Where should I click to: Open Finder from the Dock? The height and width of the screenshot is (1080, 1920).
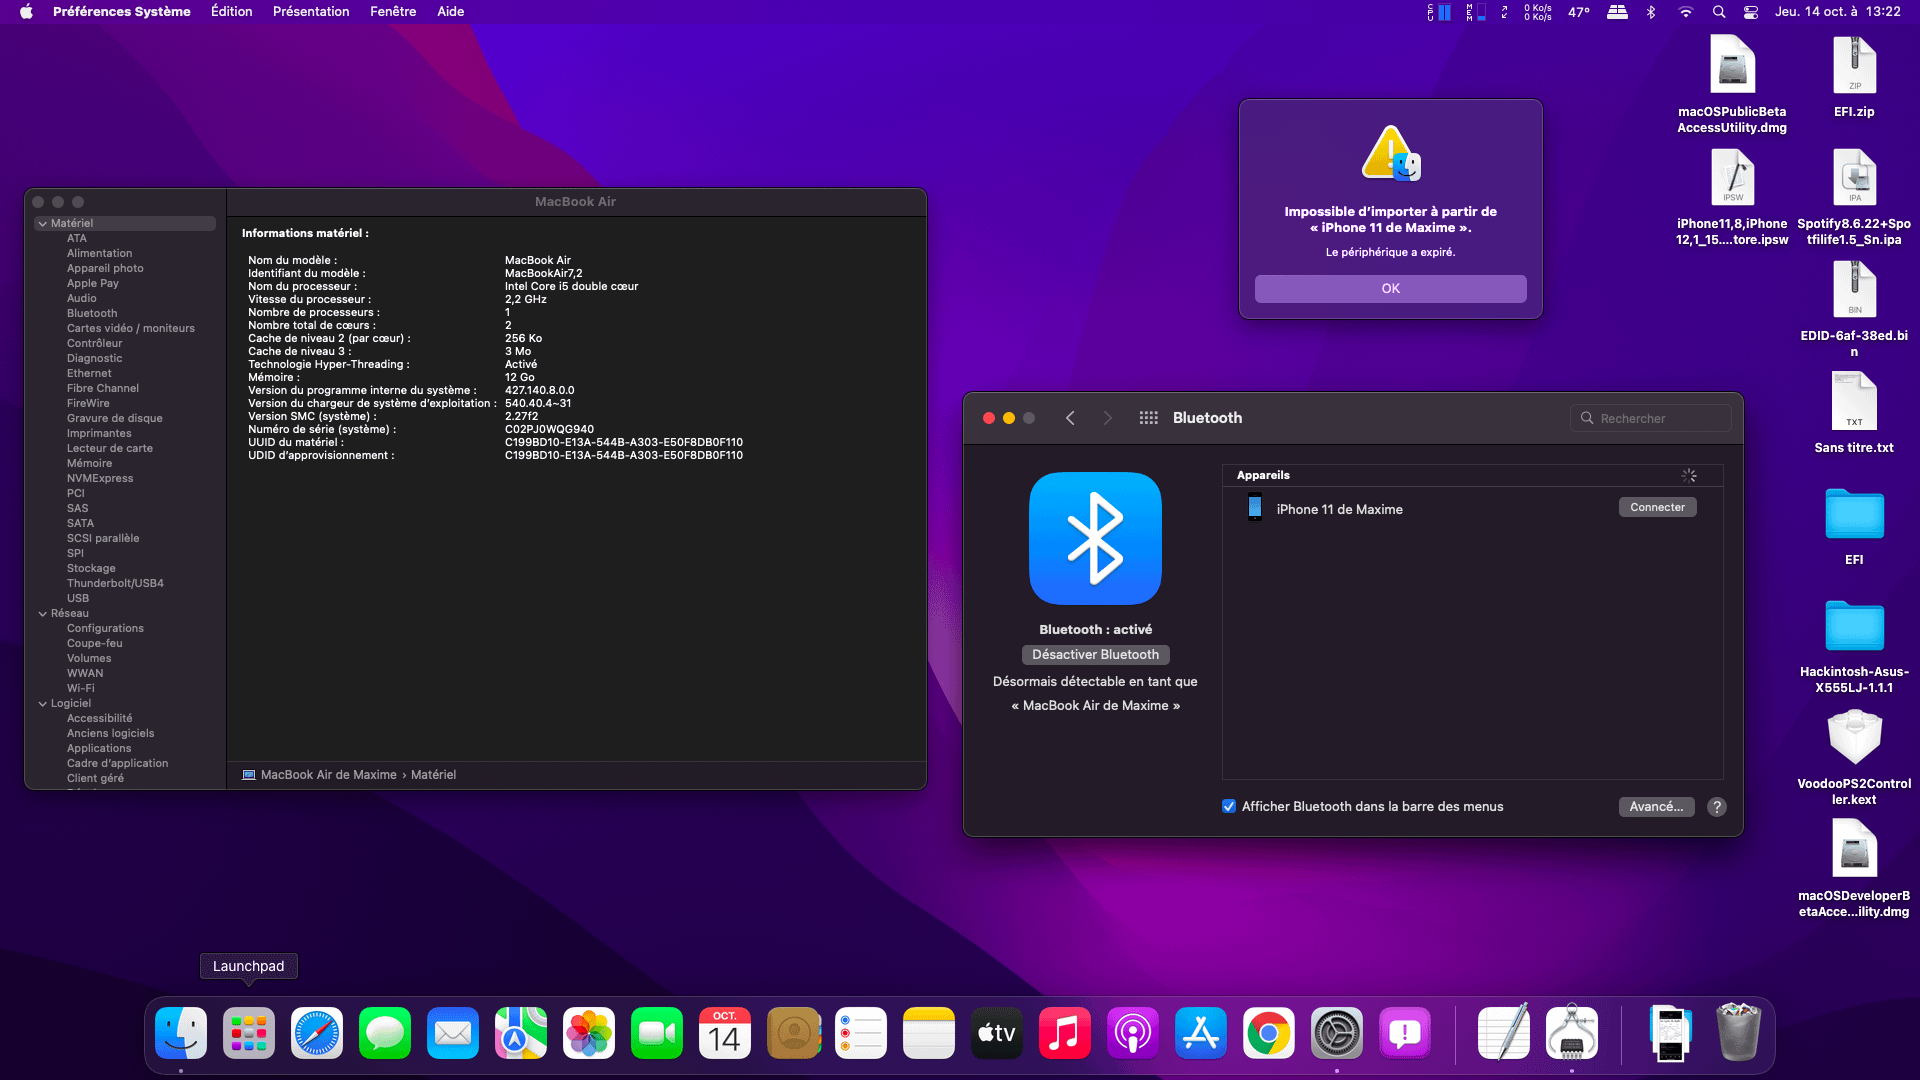181,1033
